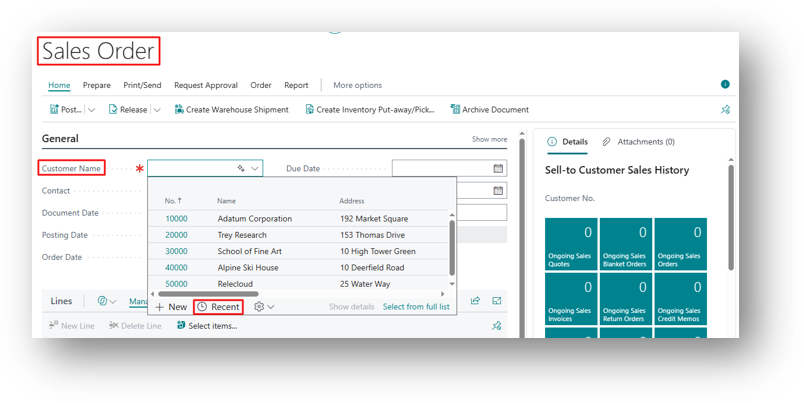Select customer number 30000
804x403 pixels.
coord(176,251)
